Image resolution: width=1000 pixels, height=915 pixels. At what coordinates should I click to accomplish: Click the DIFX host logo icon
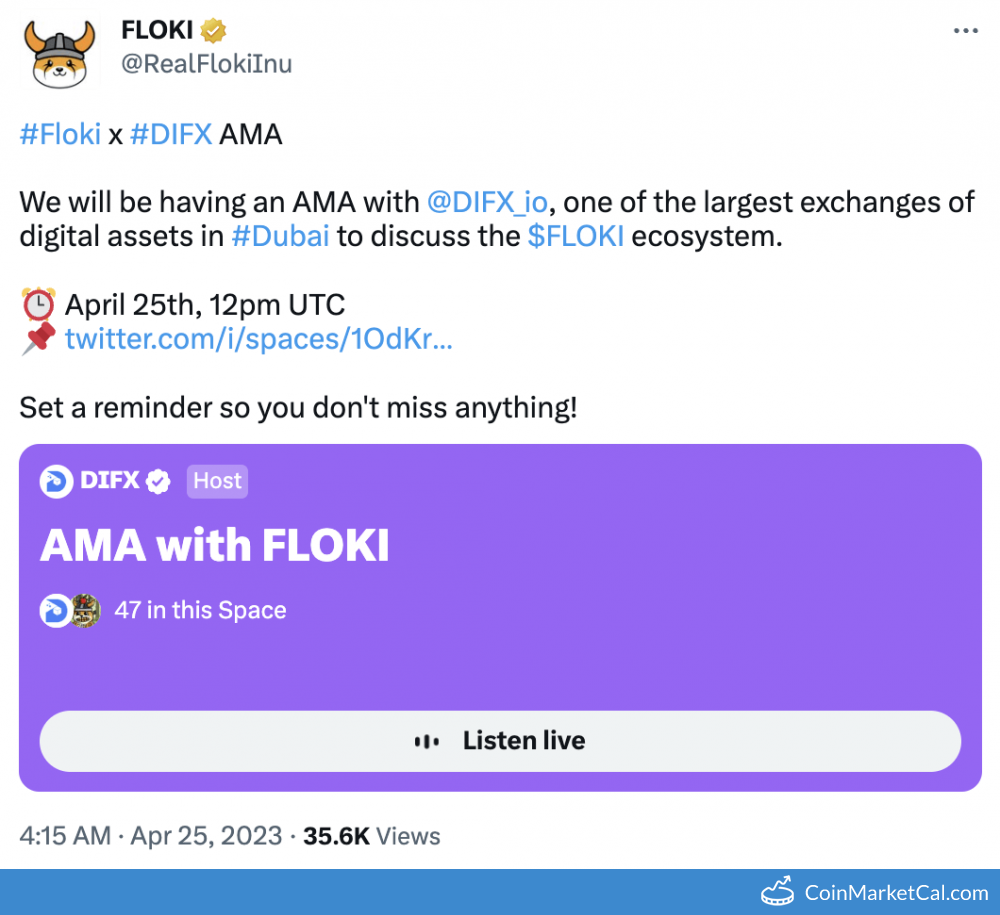[x=56, y=482]
